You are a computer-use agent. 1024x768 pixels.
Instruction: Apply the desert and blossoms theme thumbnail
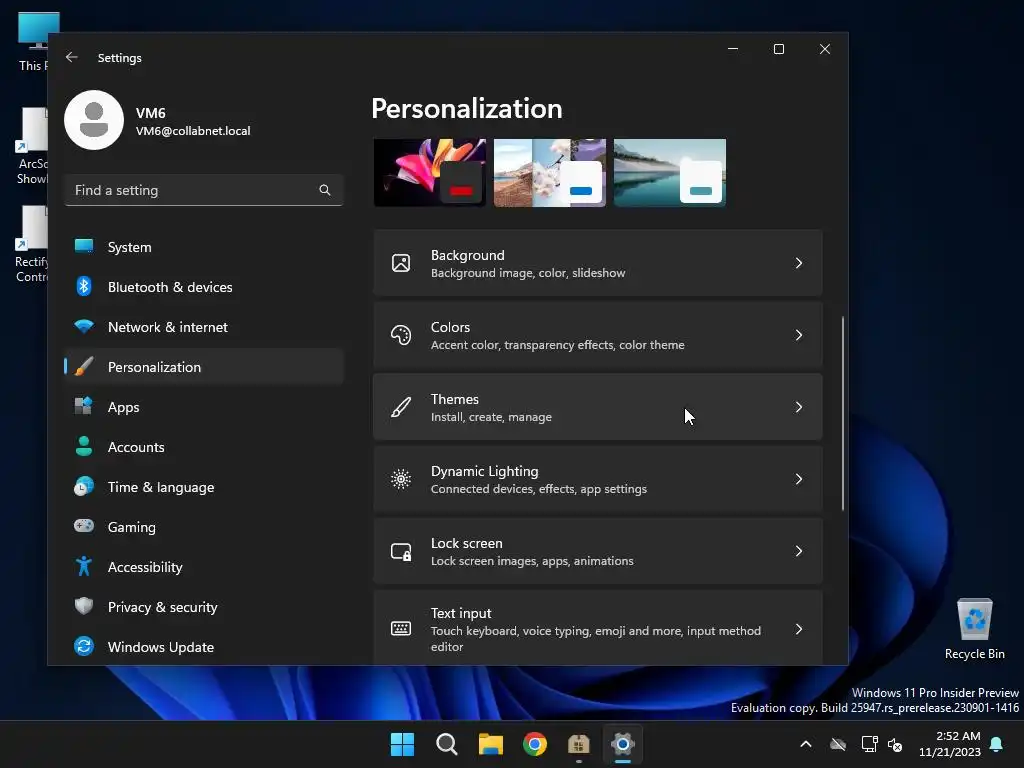coord(550,172)
